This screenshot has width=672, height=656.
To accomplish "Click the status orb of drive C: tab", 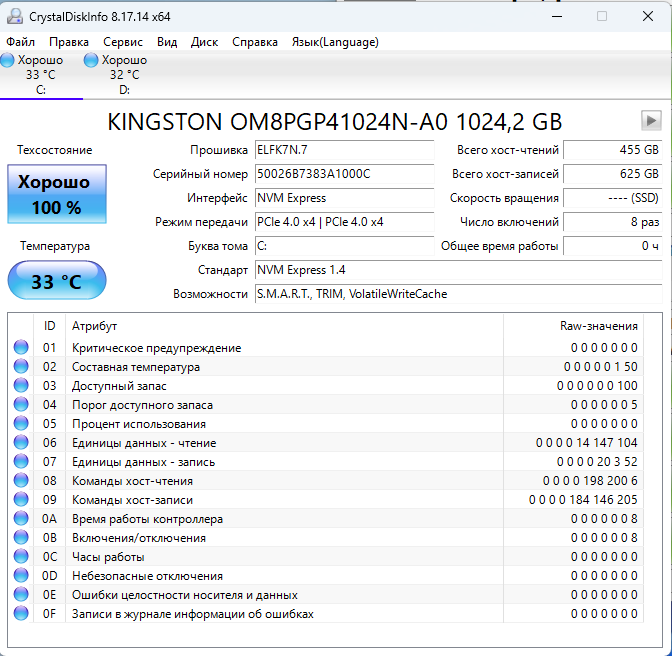I will pyautogui.click(x=8, y=61).
